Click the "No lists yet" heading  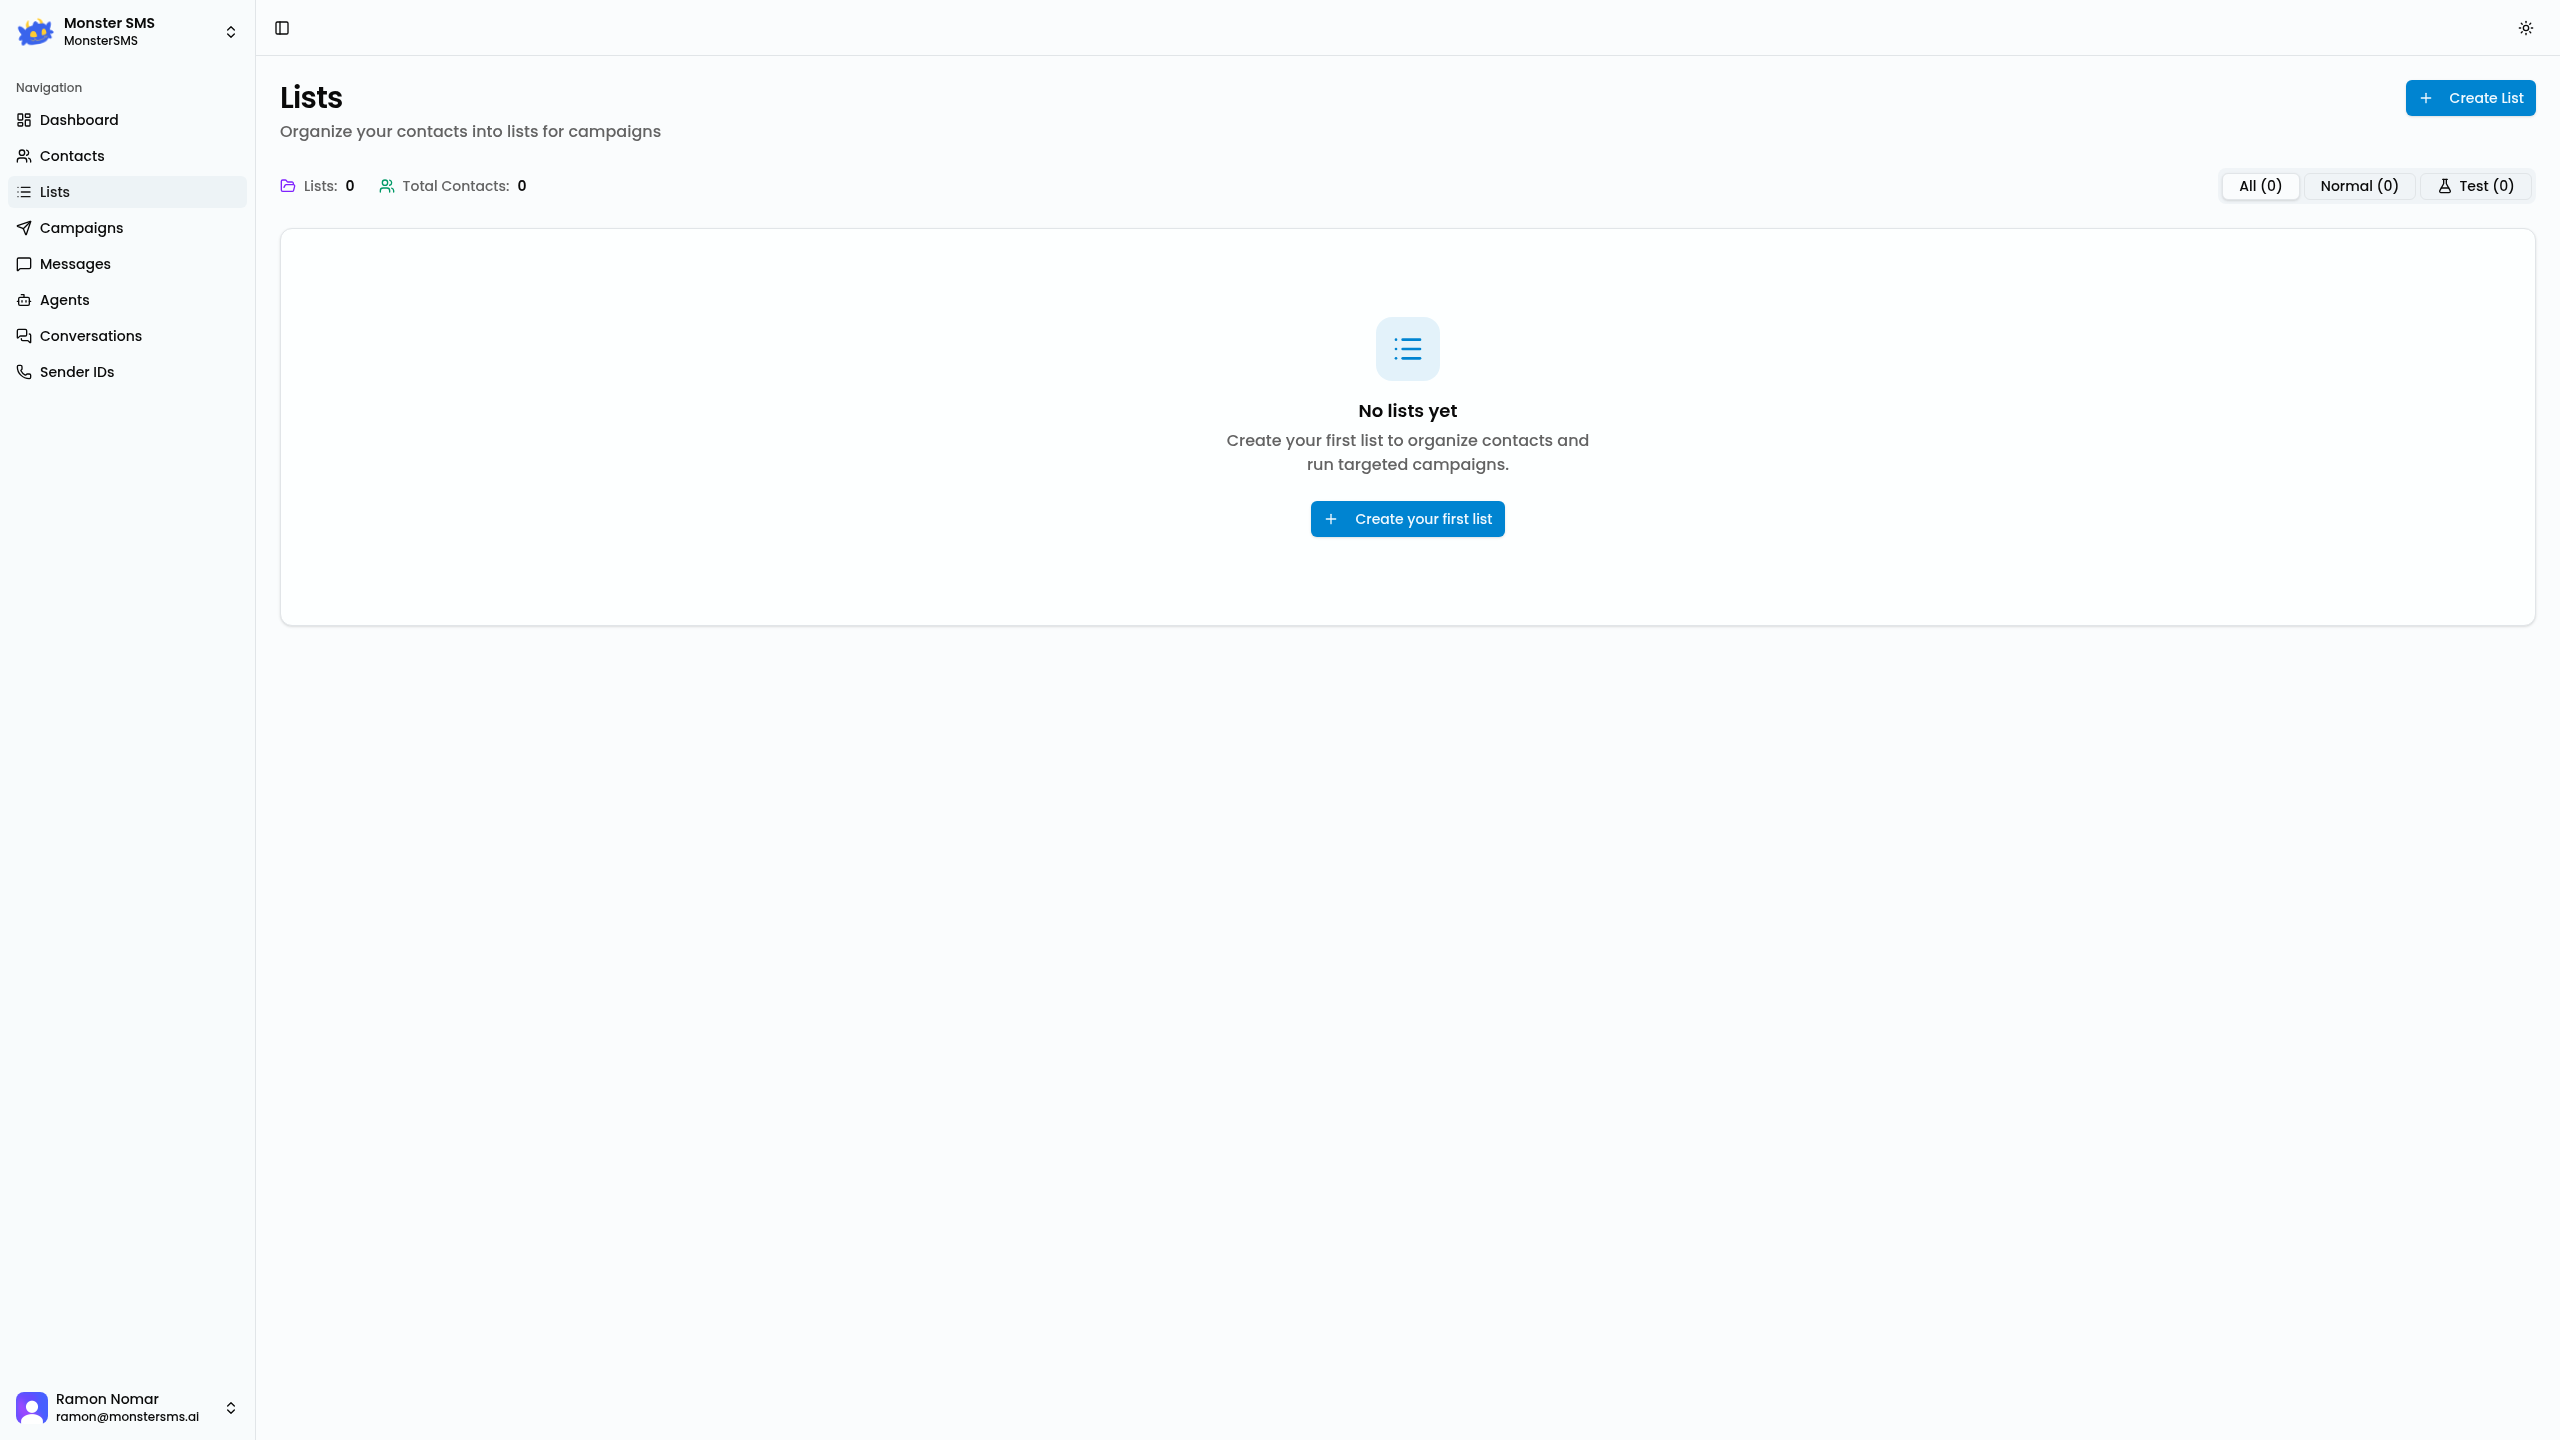[x=1407, y=411]
